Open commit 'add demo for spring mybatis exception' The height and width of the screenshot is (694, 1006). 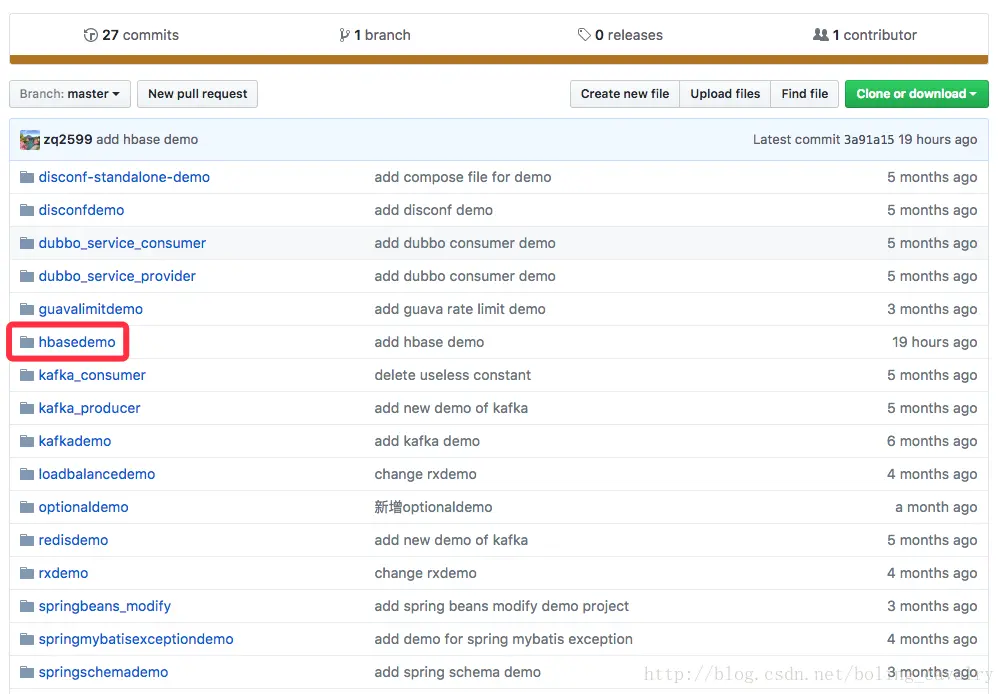click(x=504, y=639)
